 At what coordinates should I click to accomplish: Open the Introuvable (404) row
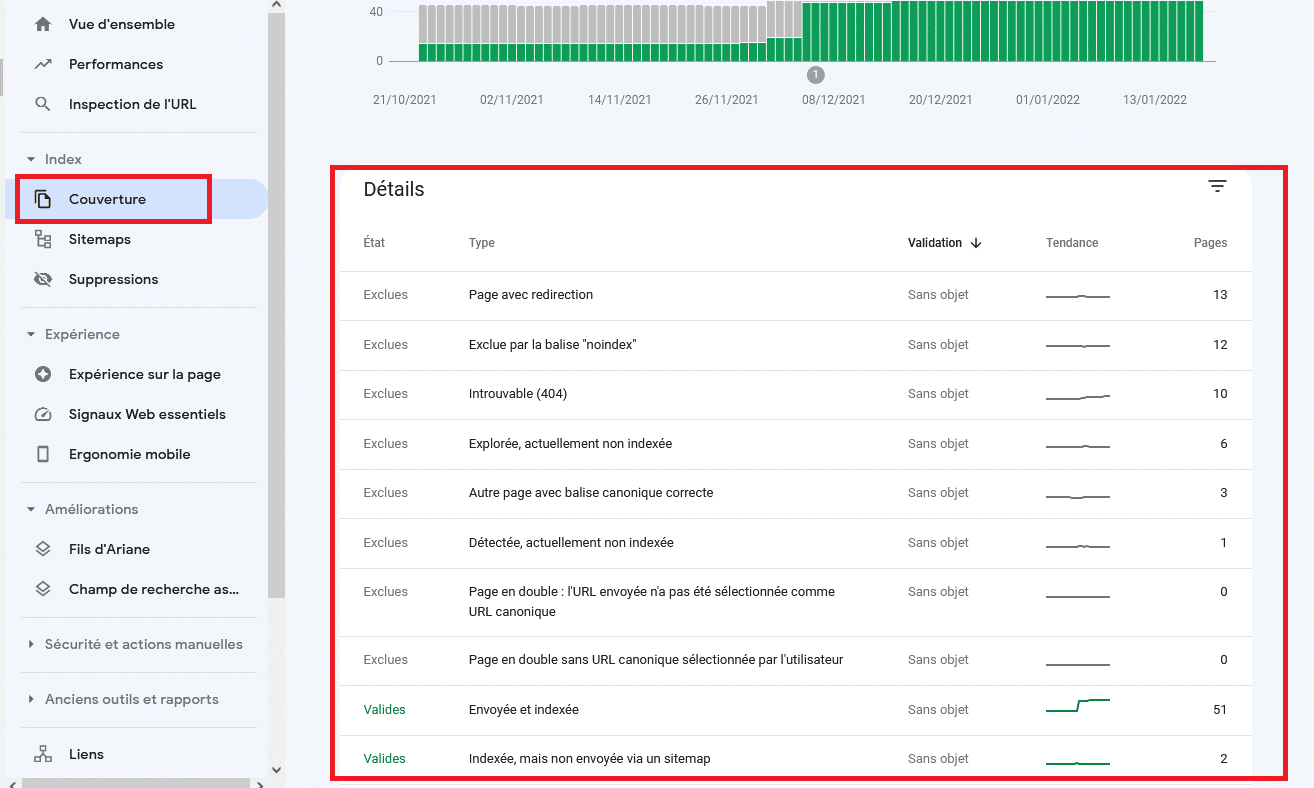click(517, 394)
